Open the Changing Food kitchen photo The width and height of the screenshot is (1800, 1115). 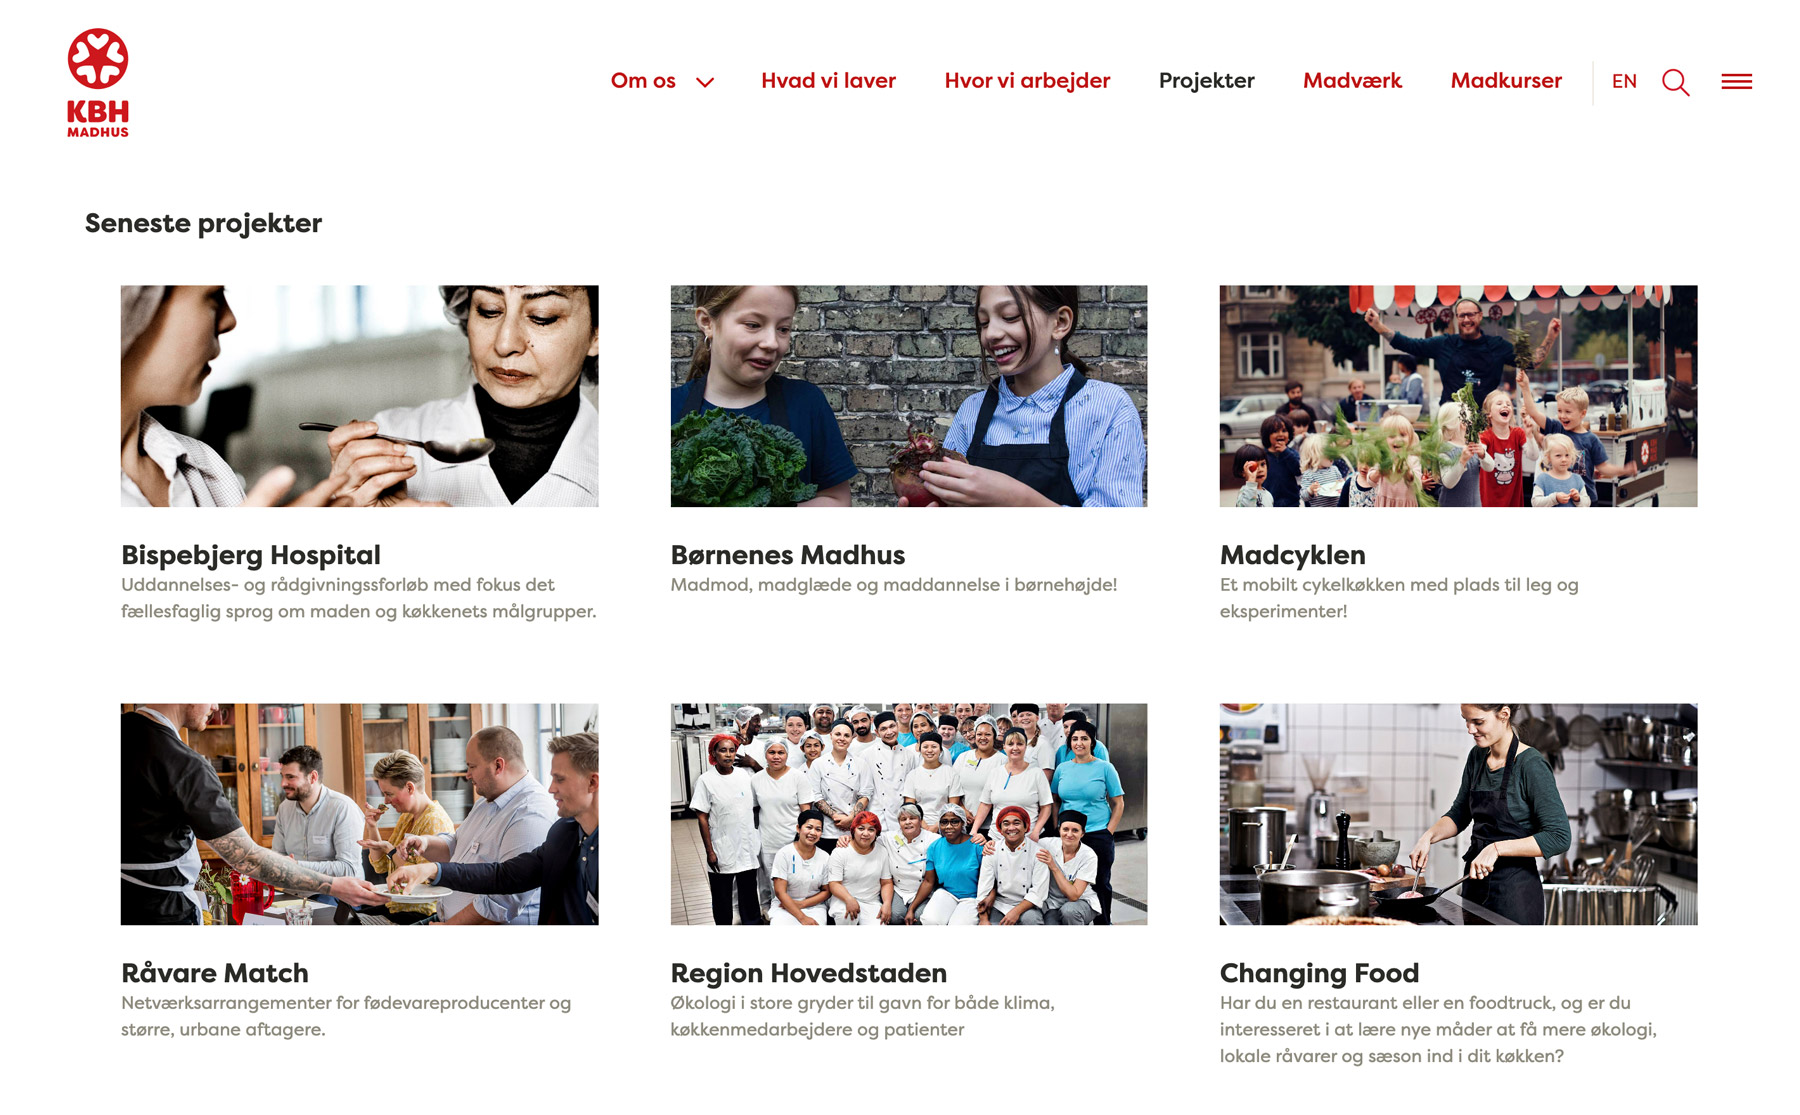pyautogui.click(x=1458, y=814)
